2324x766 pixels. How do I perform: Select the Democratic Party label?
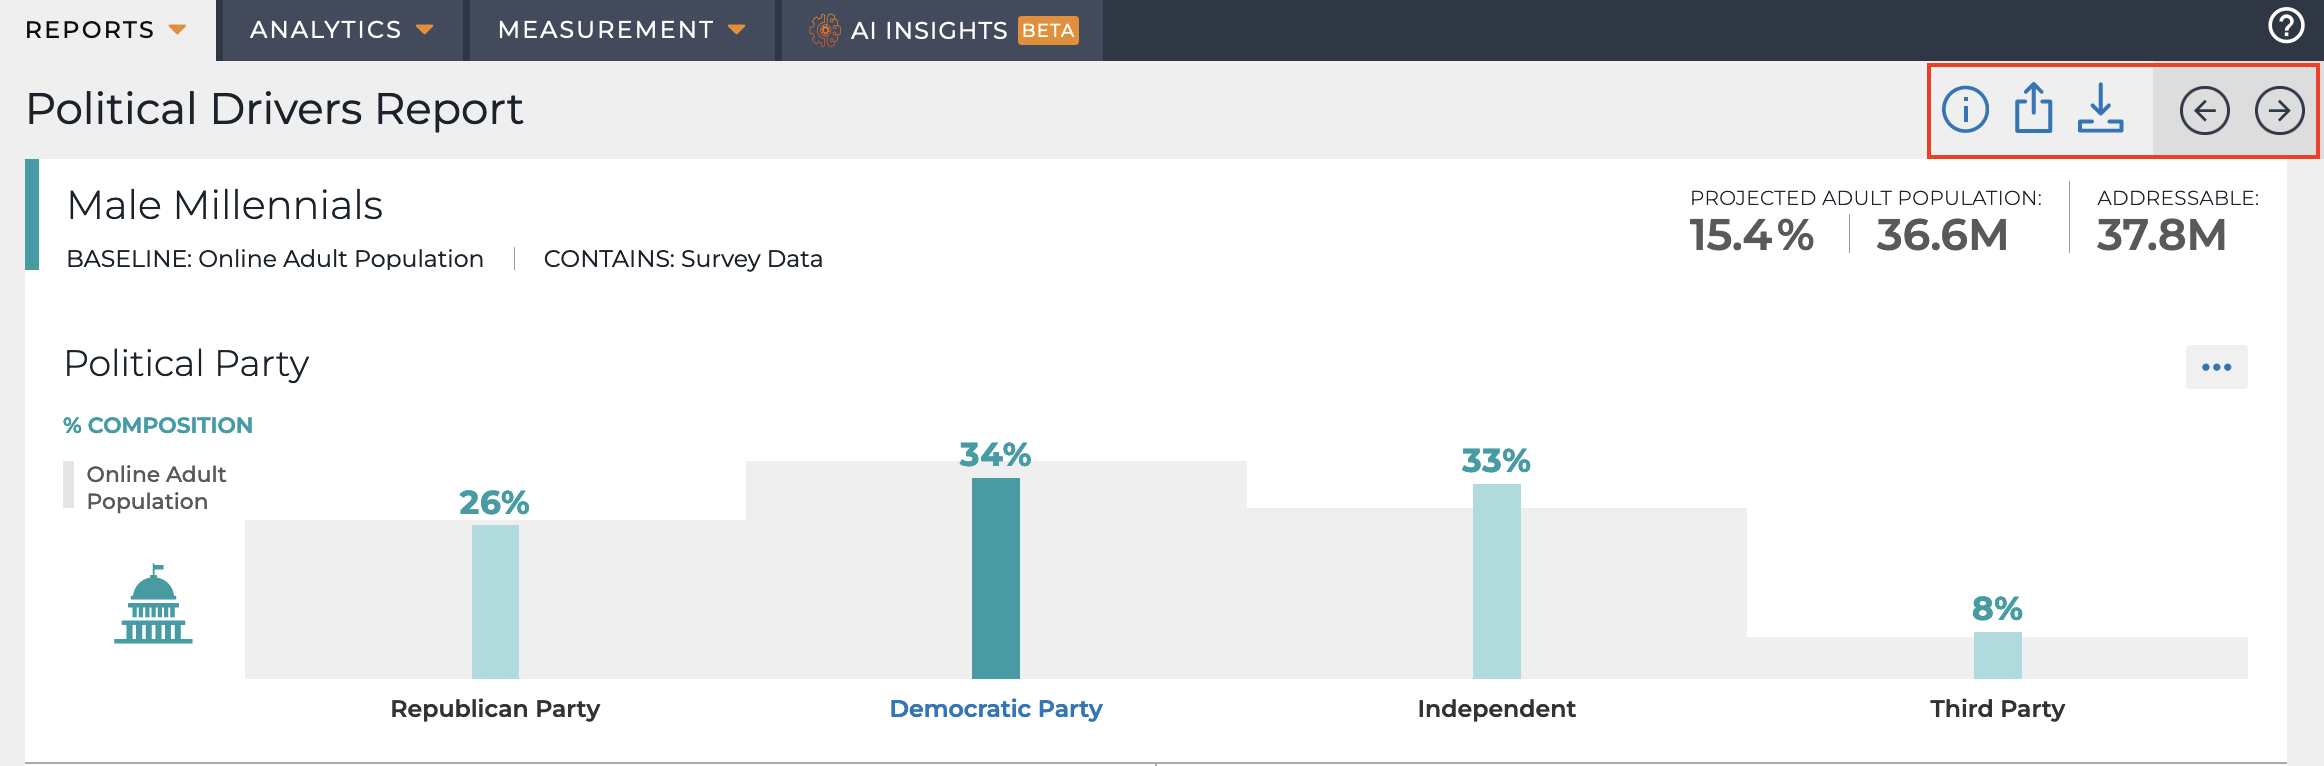996,708
